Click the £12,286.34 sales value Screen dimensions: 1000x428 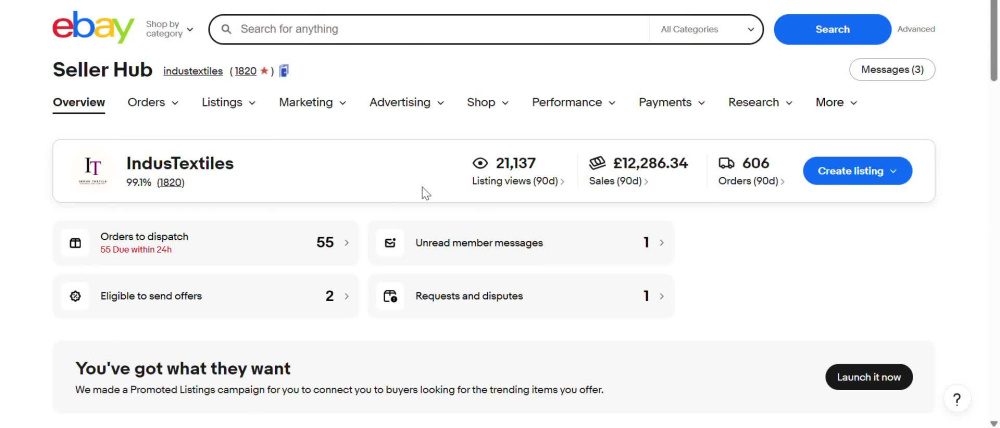(x=651, y=163)
